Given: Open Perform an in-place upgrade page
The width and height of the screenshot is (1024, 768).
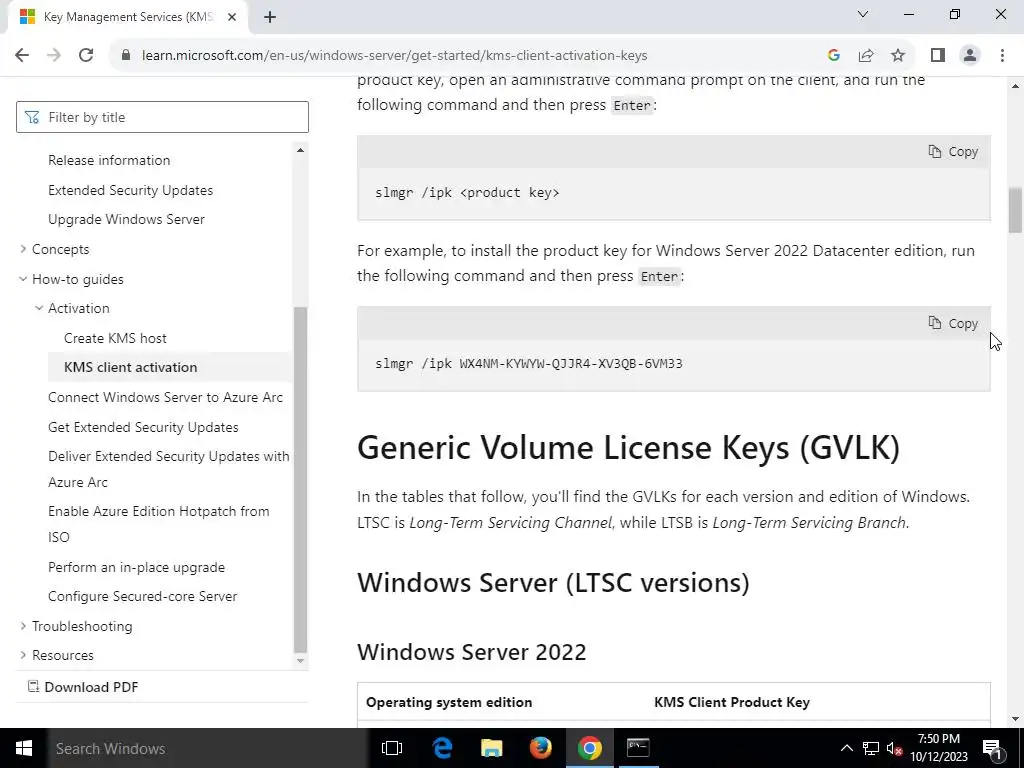Looking at the screenshot, I should coord(136,567).
